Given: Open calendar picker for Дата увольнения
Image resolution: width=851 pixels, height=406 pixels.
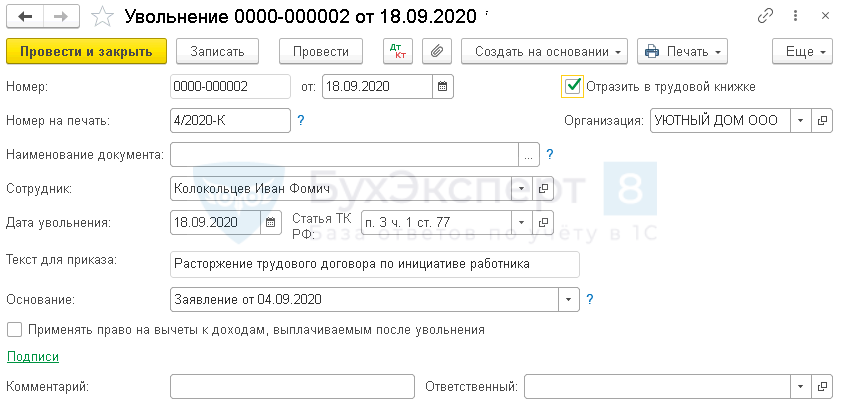Looking at the screenshot, I should pyautogui.click(x=270, y=222).
